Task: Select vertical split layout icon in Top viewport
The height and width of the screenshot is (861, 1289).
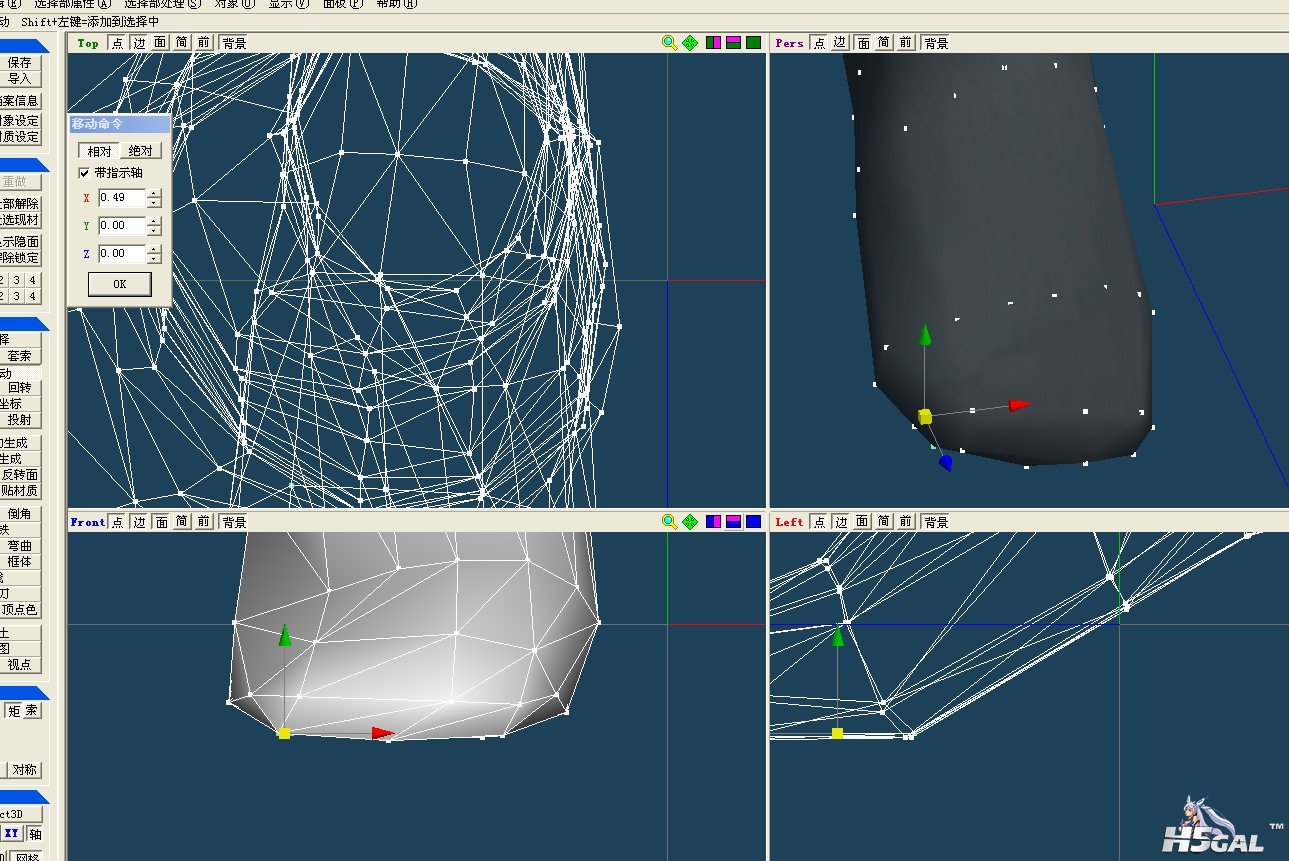Action: [714, 43]
